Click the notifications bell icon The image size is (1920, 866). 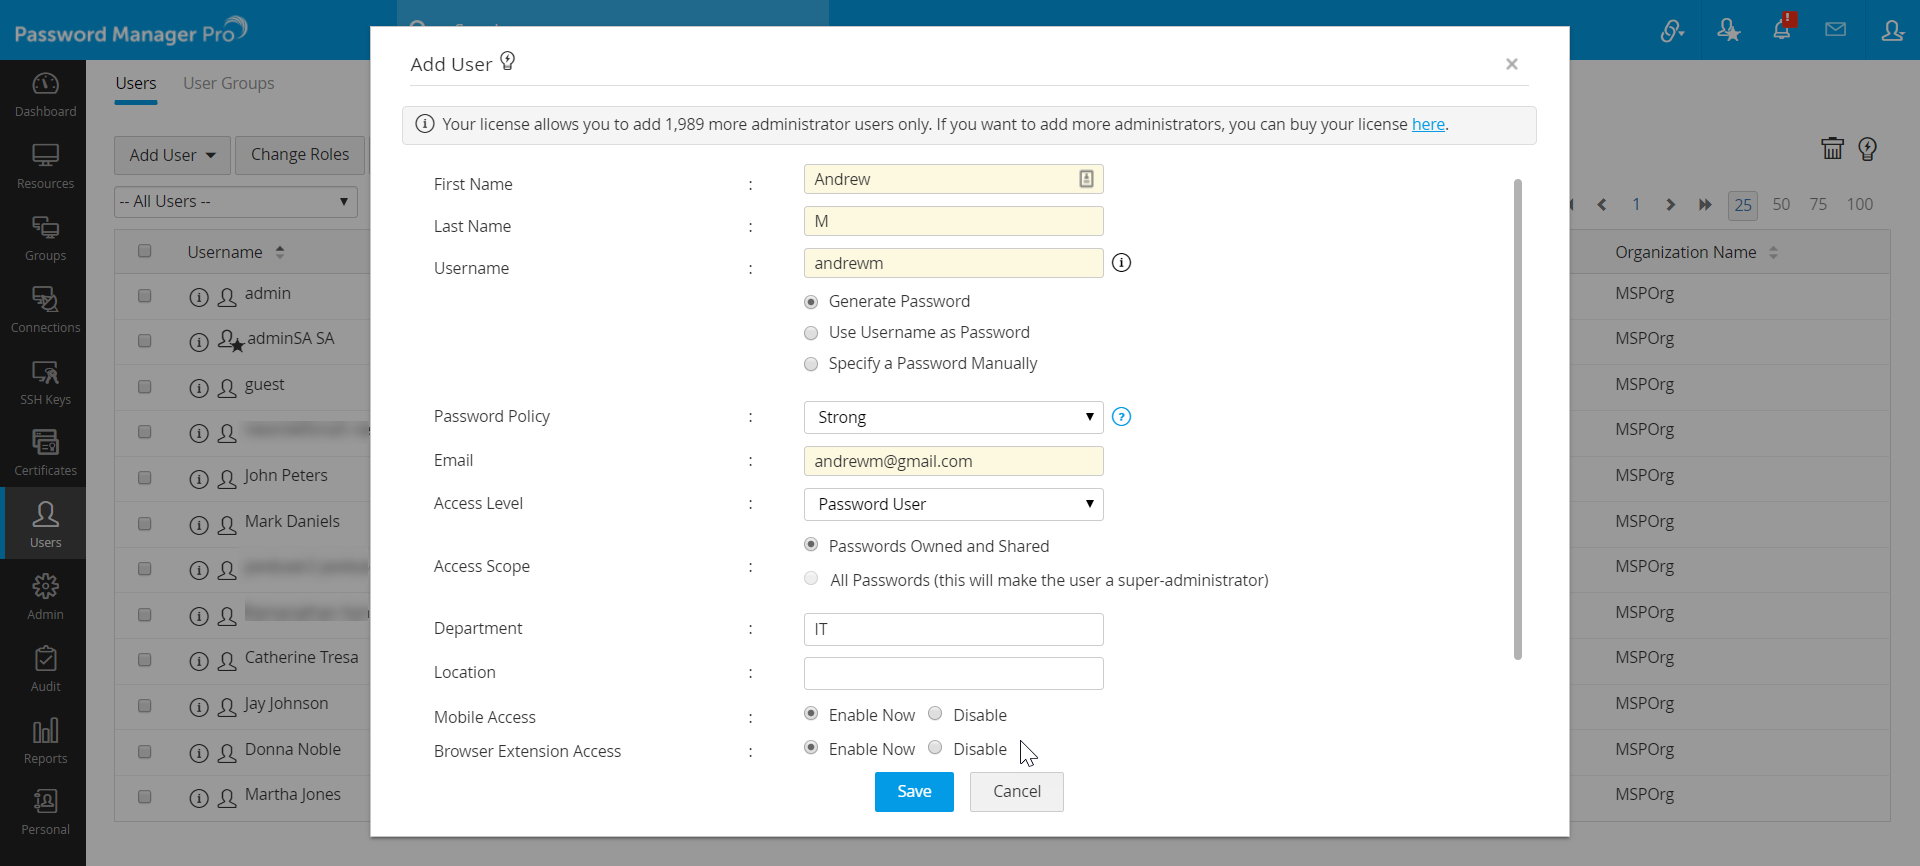pyautogui.click(x=1781, y=30)
